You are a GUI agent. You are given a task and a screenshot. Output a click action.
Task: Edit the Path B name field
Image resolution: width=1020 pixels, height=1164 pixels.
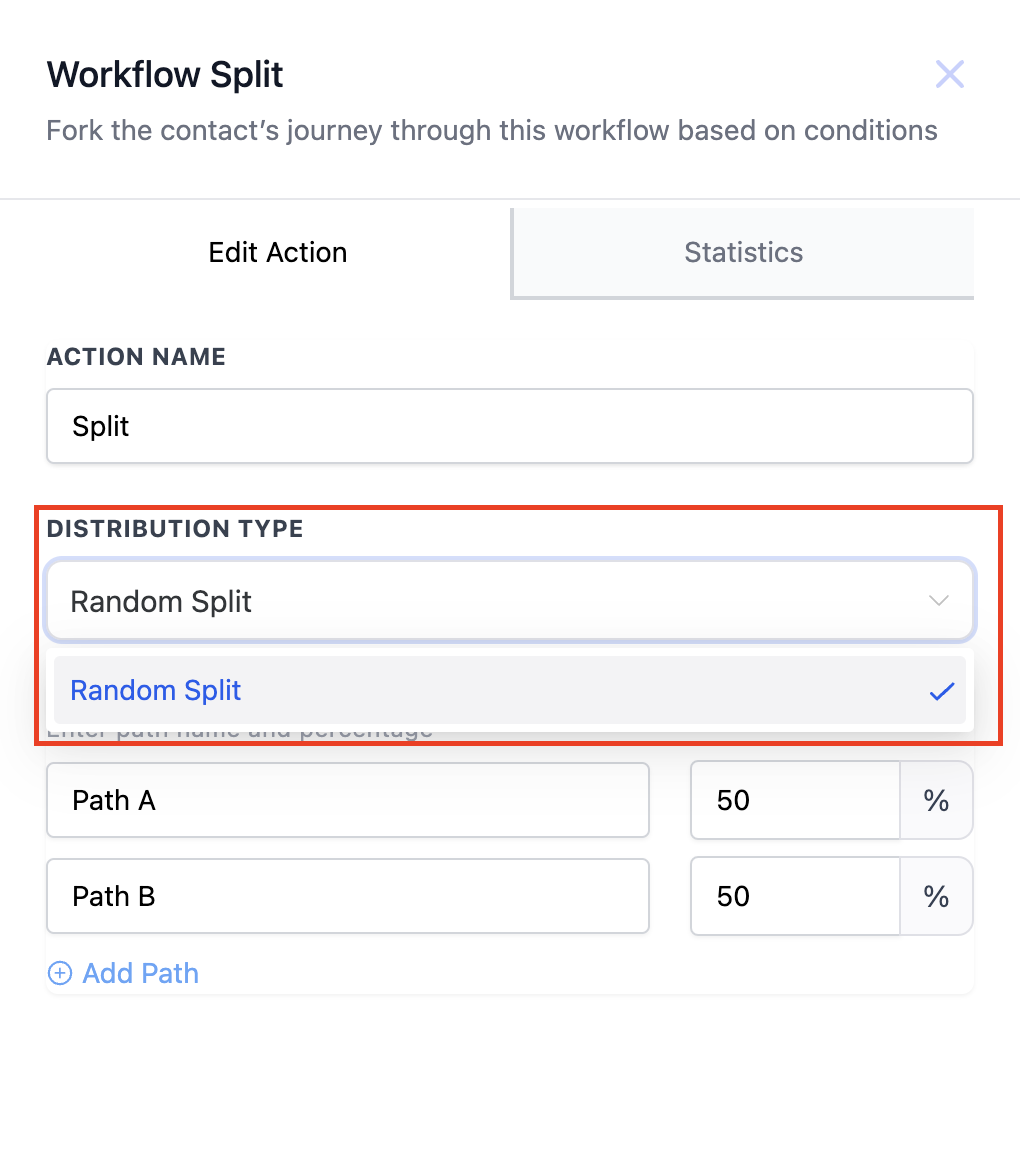pyautogui.click(x=347, y=896)
